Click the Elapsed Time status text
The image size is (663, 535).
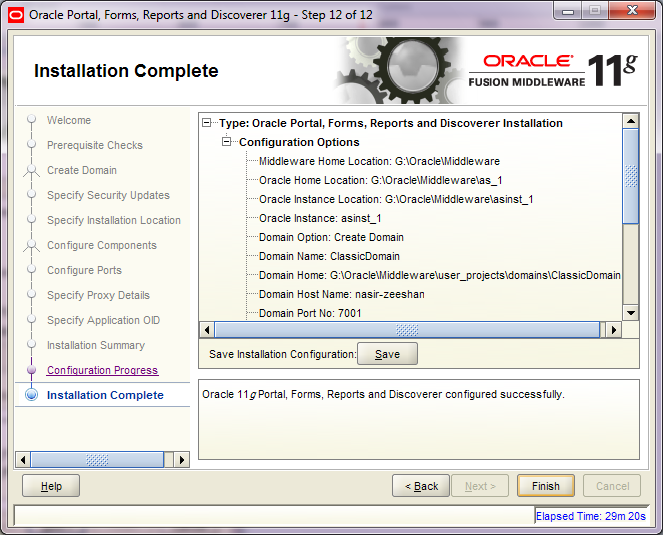click(591, 516)
